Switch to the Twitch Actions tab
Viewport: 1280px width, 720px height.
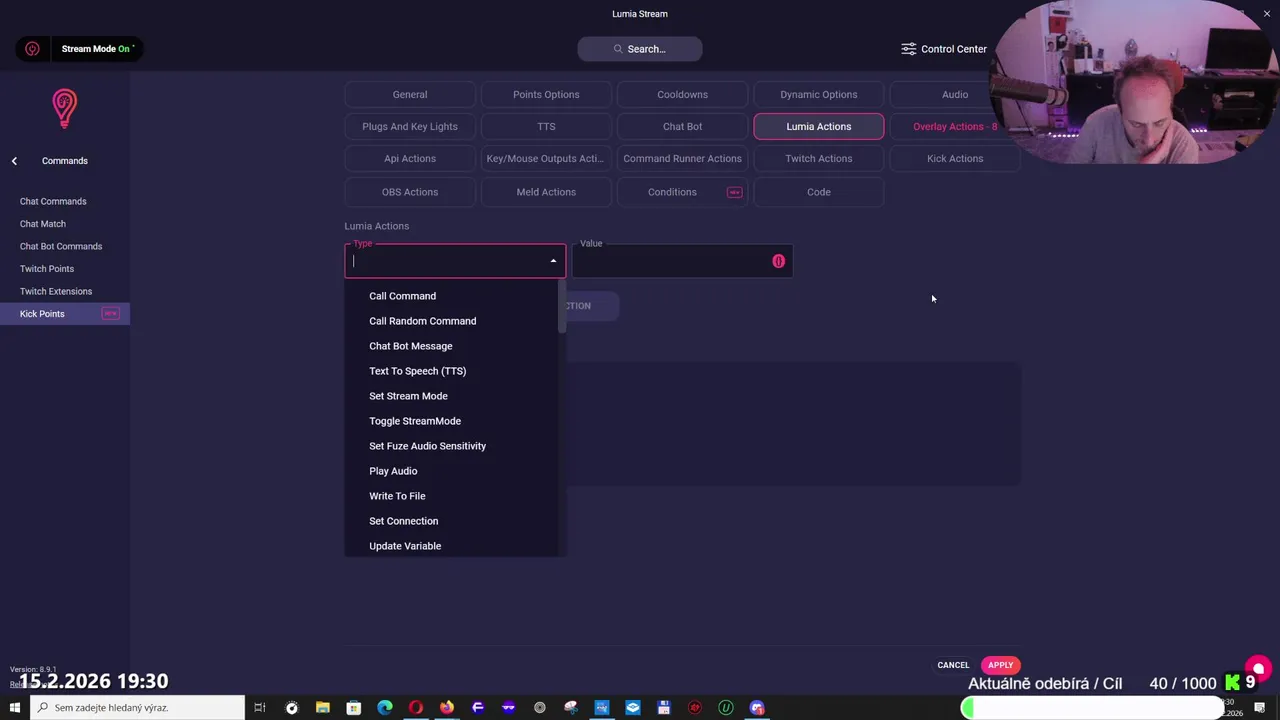pos(819,158)
